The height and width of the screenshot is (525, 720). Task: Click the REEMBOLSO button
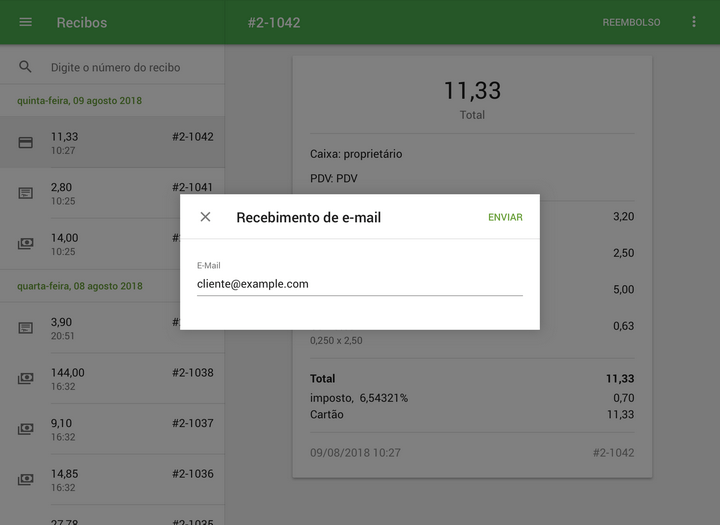click(631, 23)
